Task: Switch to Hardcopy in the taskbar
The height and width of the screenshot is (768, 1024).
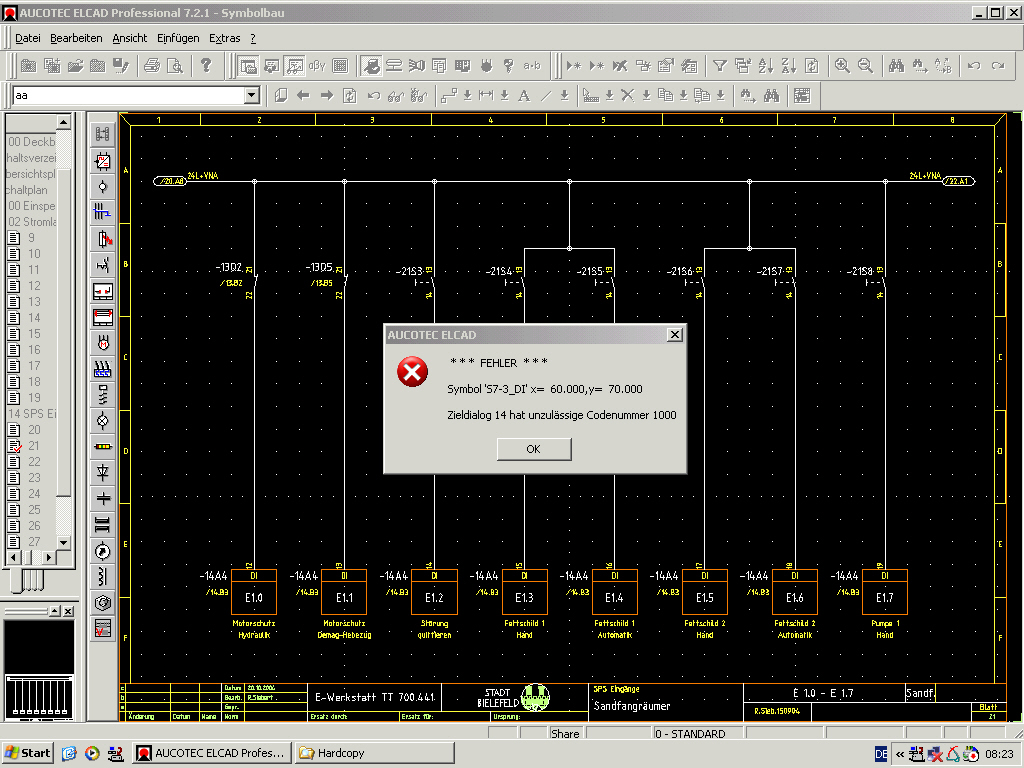Action: coord(374,753)
